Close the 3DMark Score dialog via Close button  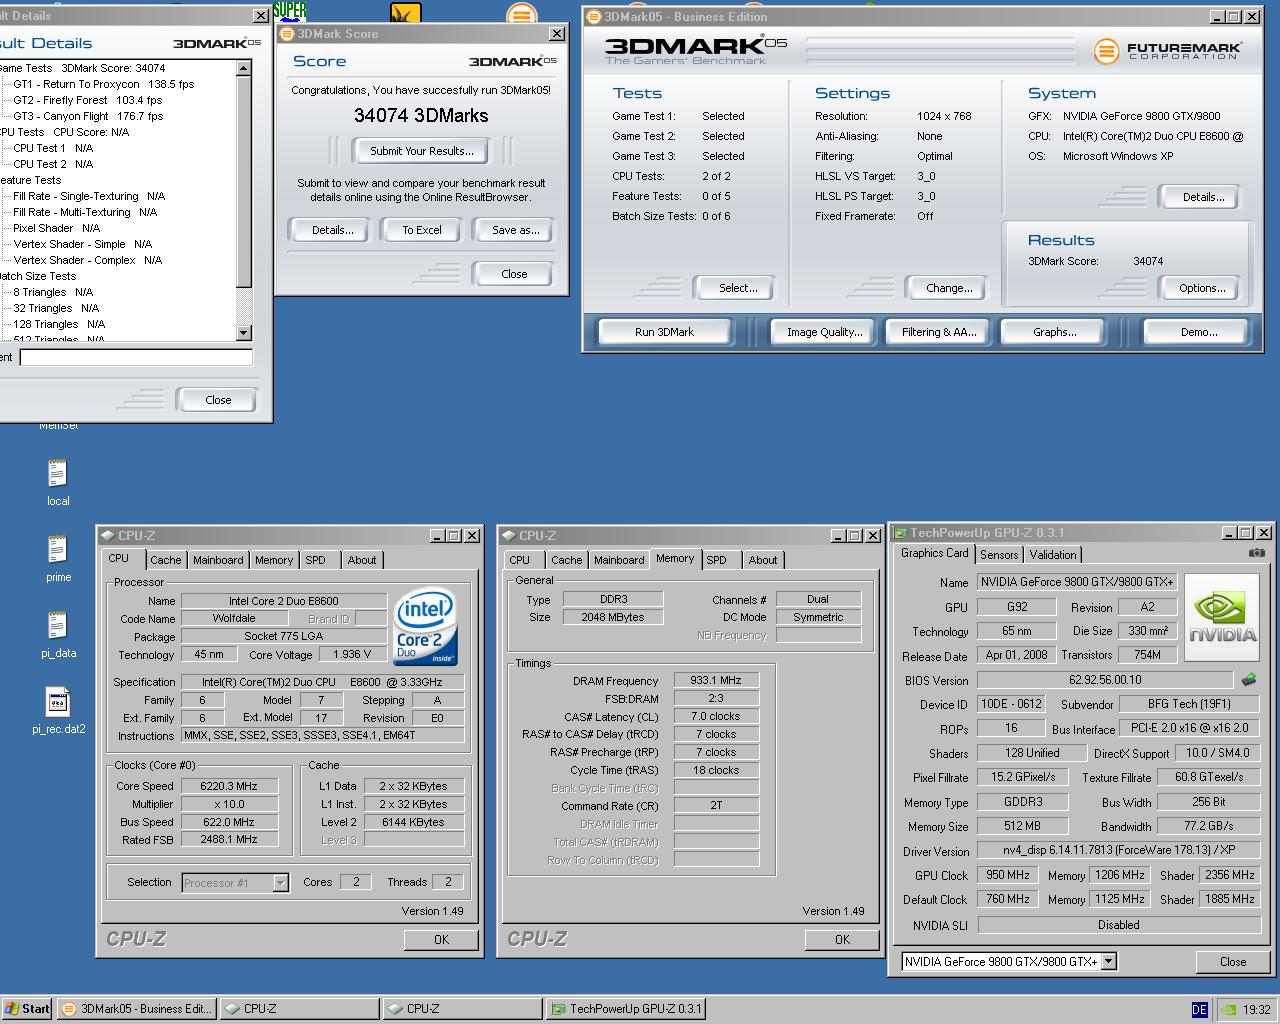coord(514,274)
